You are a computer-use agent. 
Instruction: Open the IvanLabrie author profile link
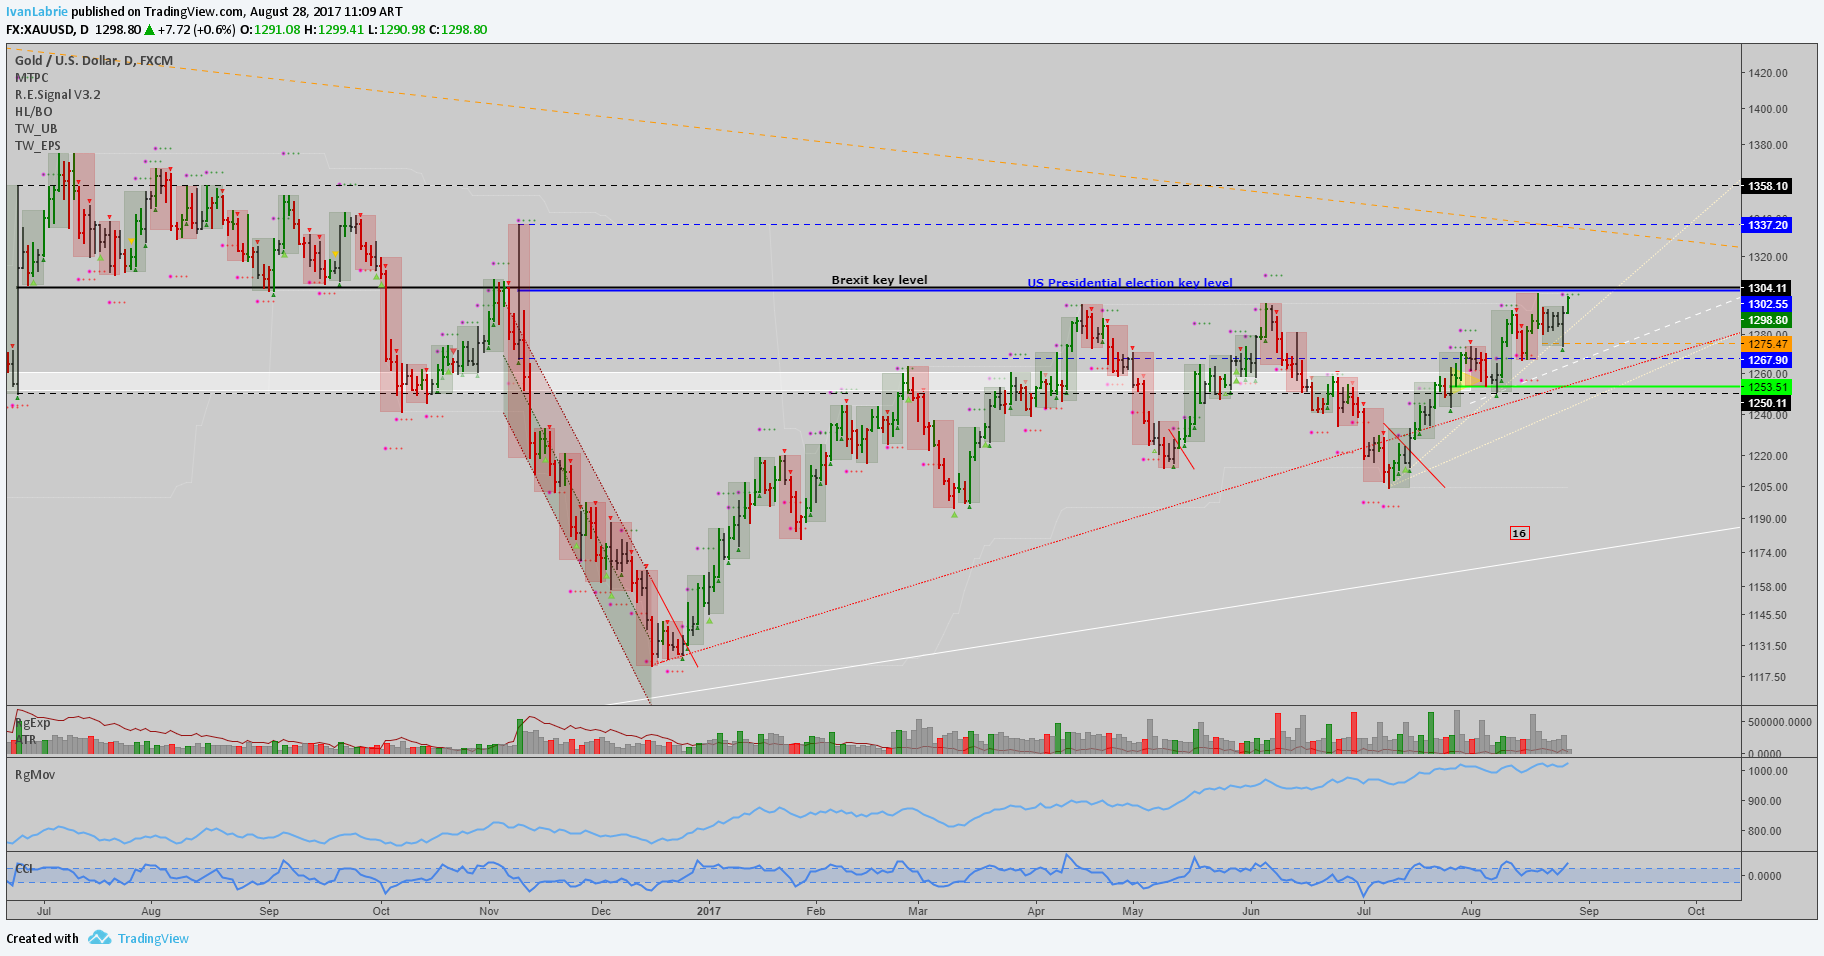(37, 12)
